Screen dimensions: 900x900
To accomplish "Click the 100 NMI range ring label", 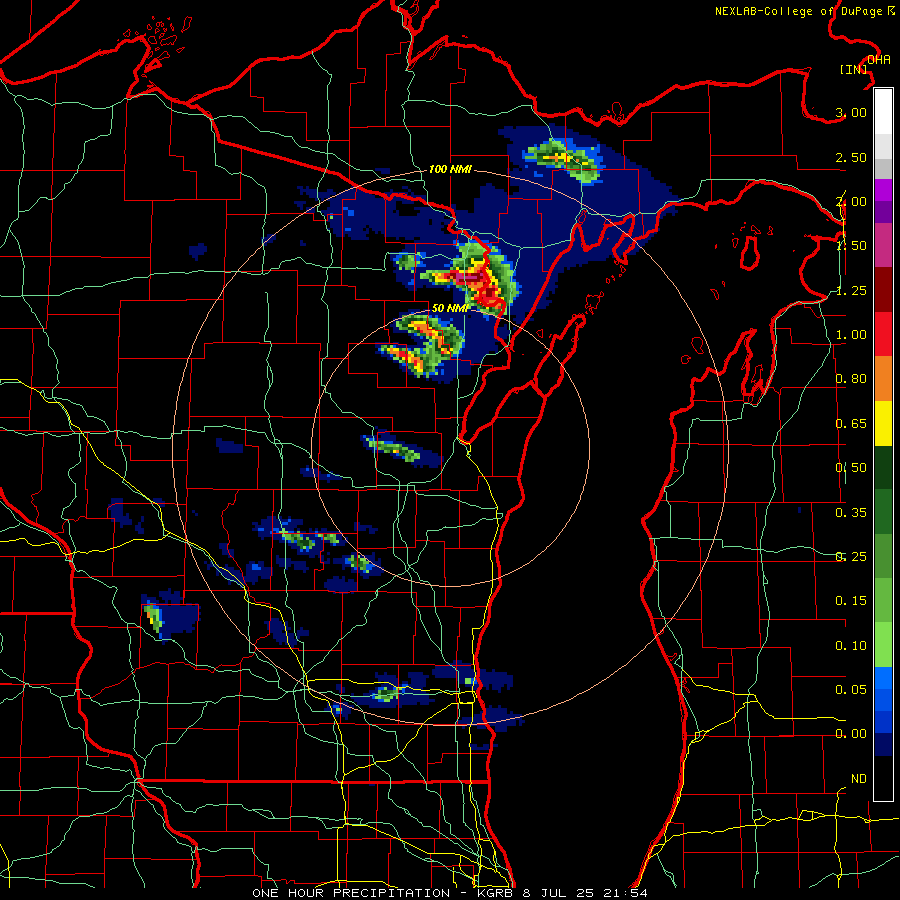I will pos(450,169).
